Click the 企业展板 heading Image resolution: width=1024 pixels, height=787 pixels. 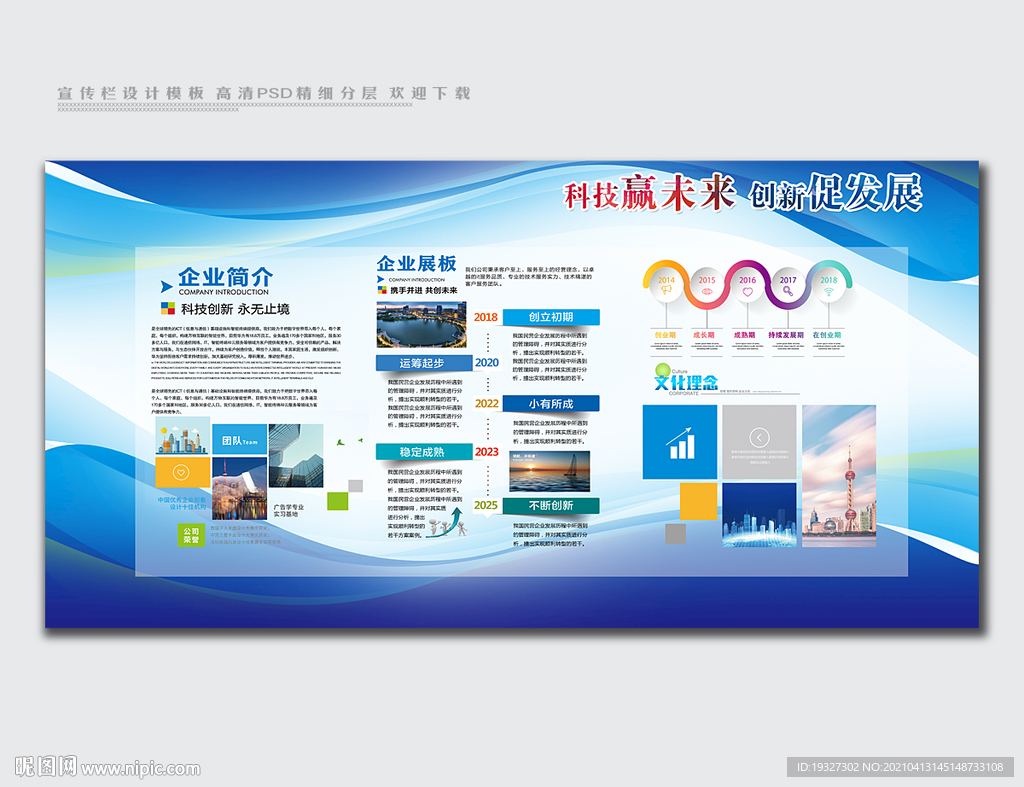coord(417,263)
